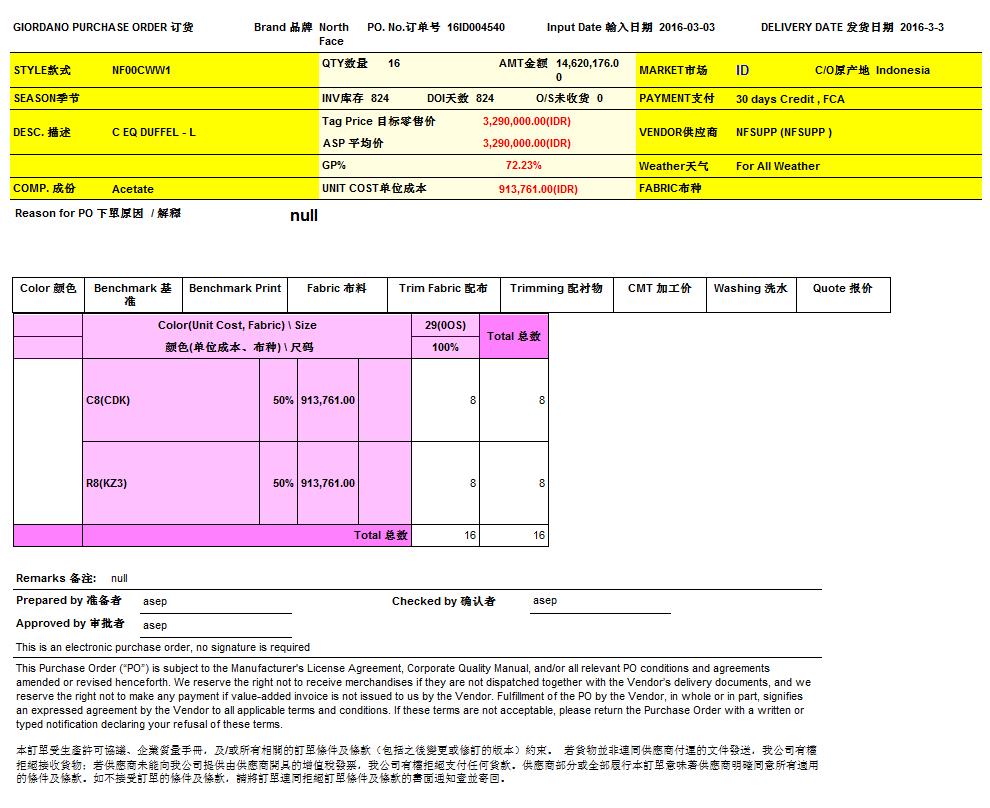Click the C8(CDK) color row label
Viewport: 990px width, 808px height.
point(108,401)
